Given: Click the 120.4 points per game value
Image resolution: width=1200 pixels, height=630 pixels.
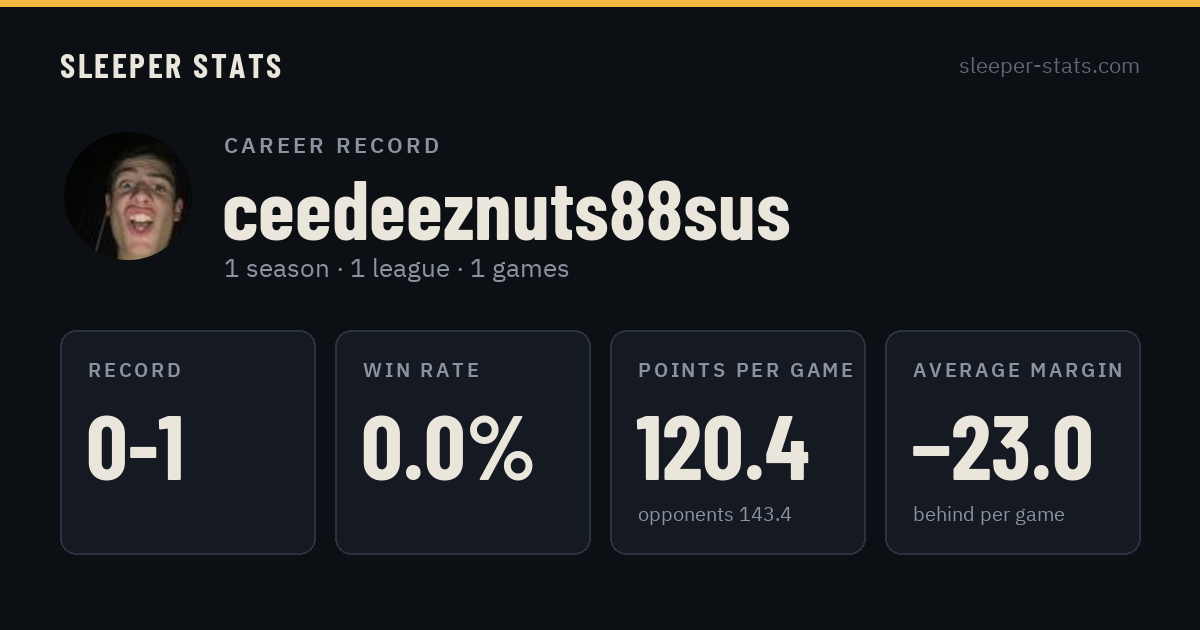Looking at the screenshot, I should coord(723,449).
